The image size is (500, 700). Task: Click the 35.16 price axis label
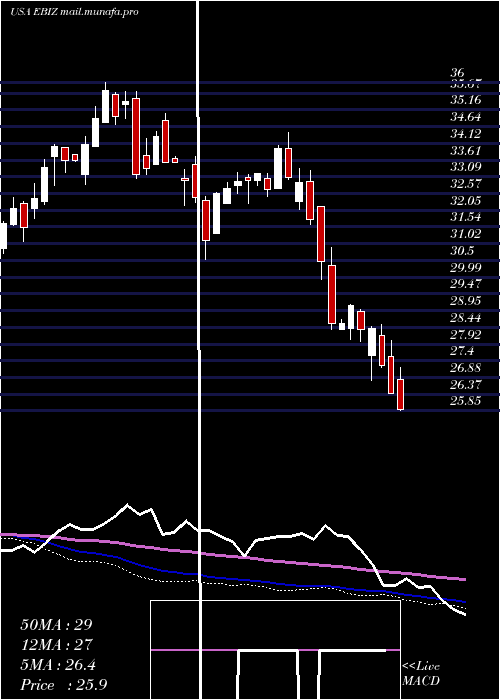466,100
